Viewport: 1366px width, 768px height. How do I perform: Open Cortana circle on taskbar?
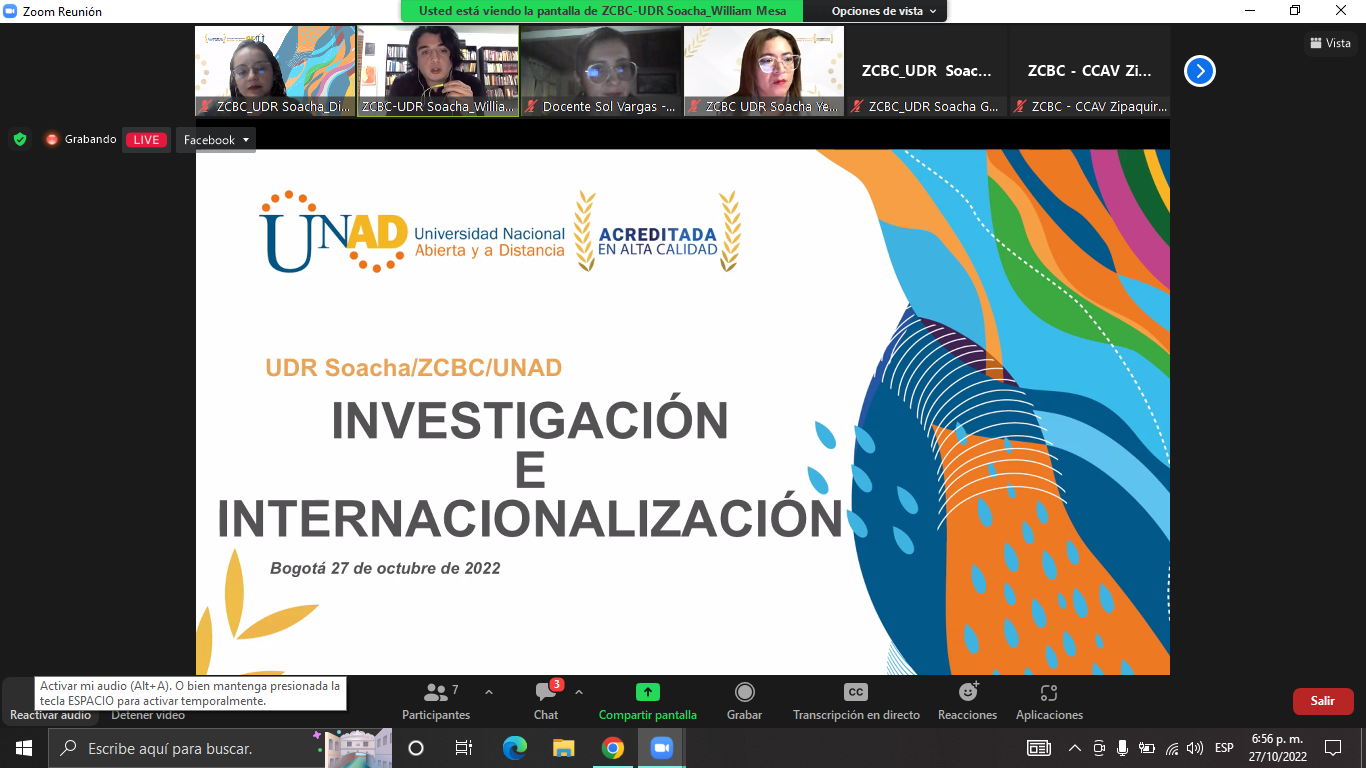(x=416, y=748)
